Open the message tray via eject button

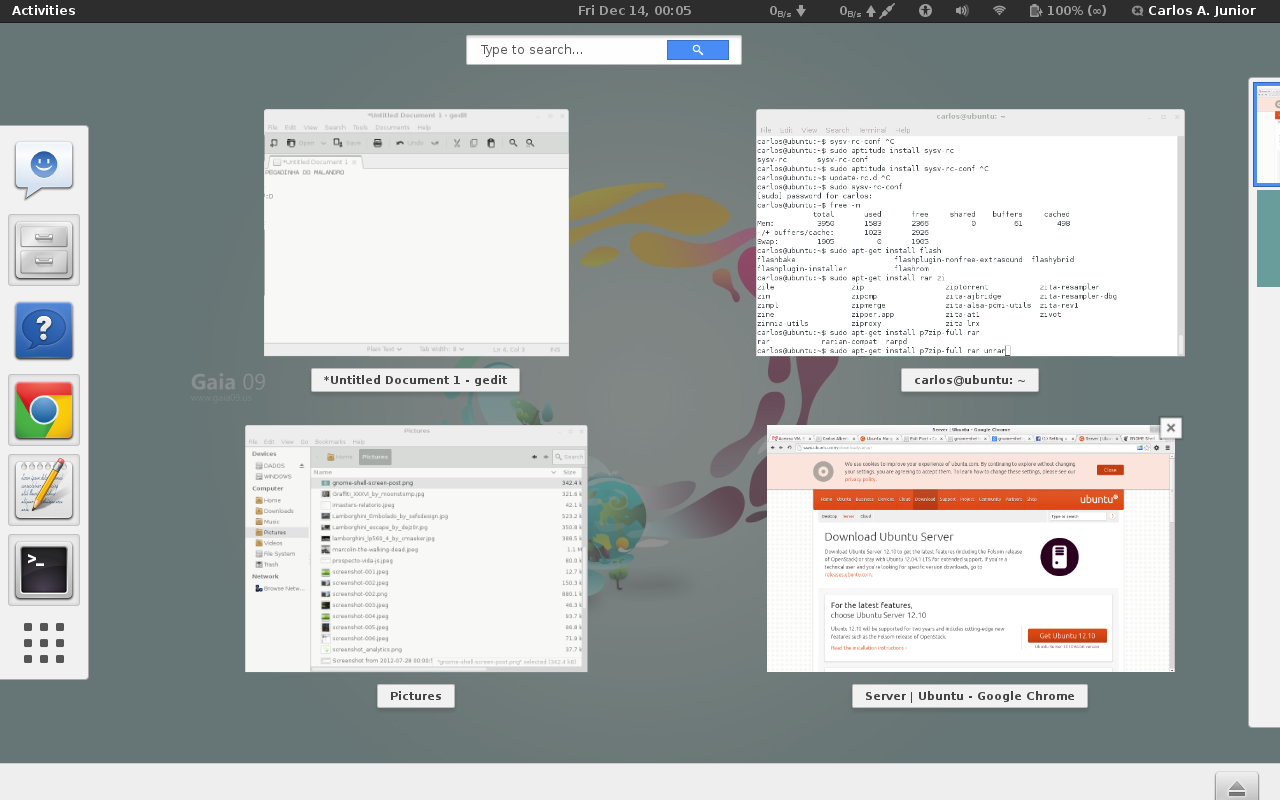click(1237, 787)
